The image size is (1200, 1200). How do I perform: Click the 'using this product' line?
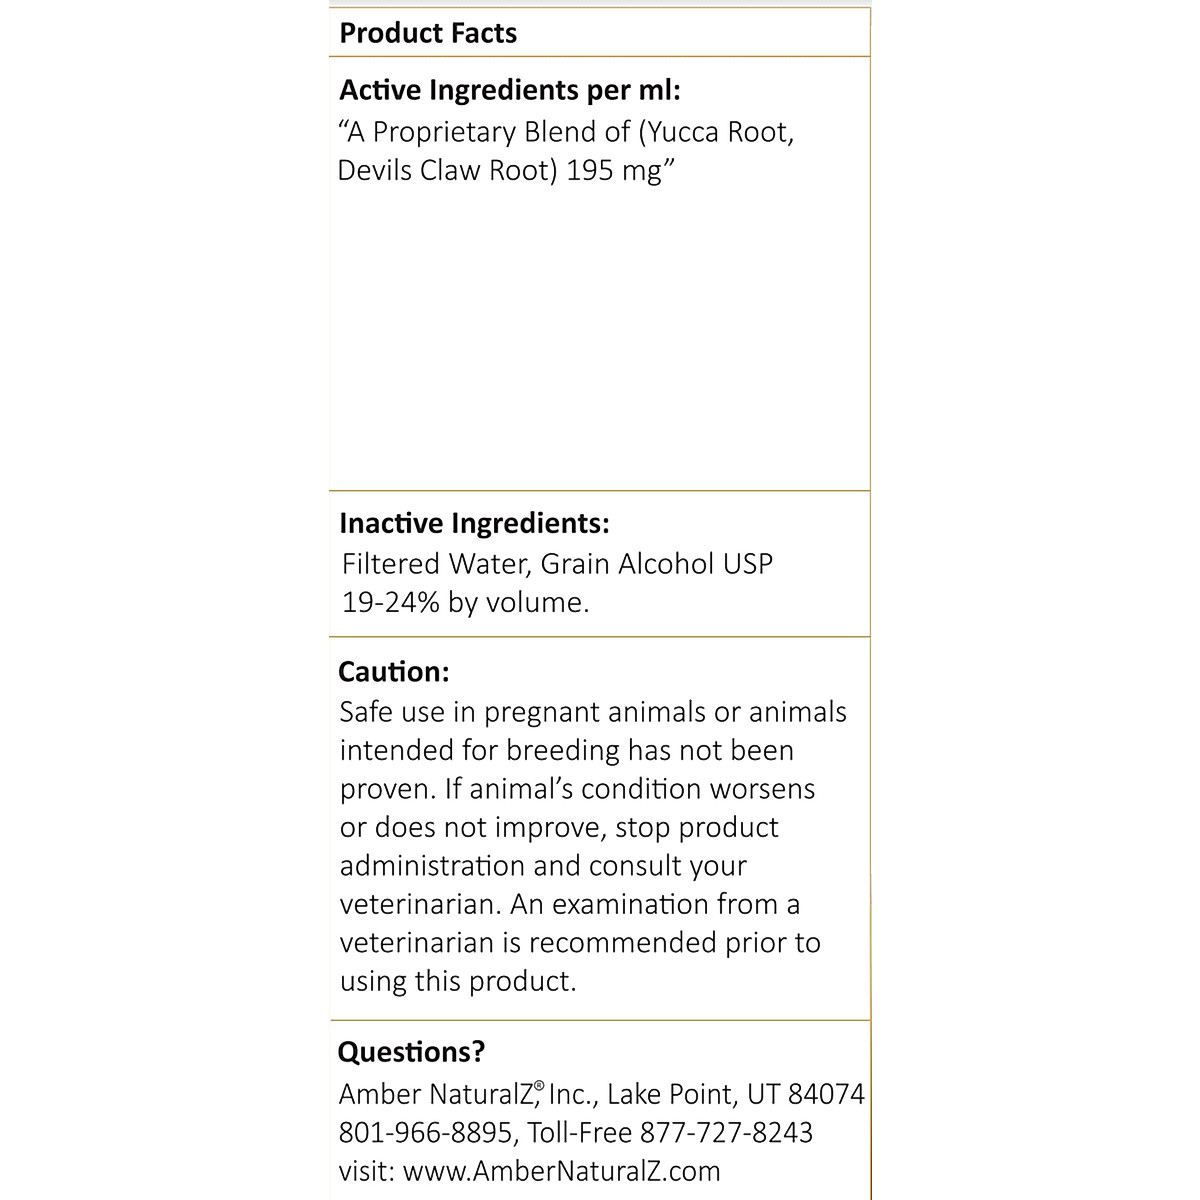click(x=458, y=981)
